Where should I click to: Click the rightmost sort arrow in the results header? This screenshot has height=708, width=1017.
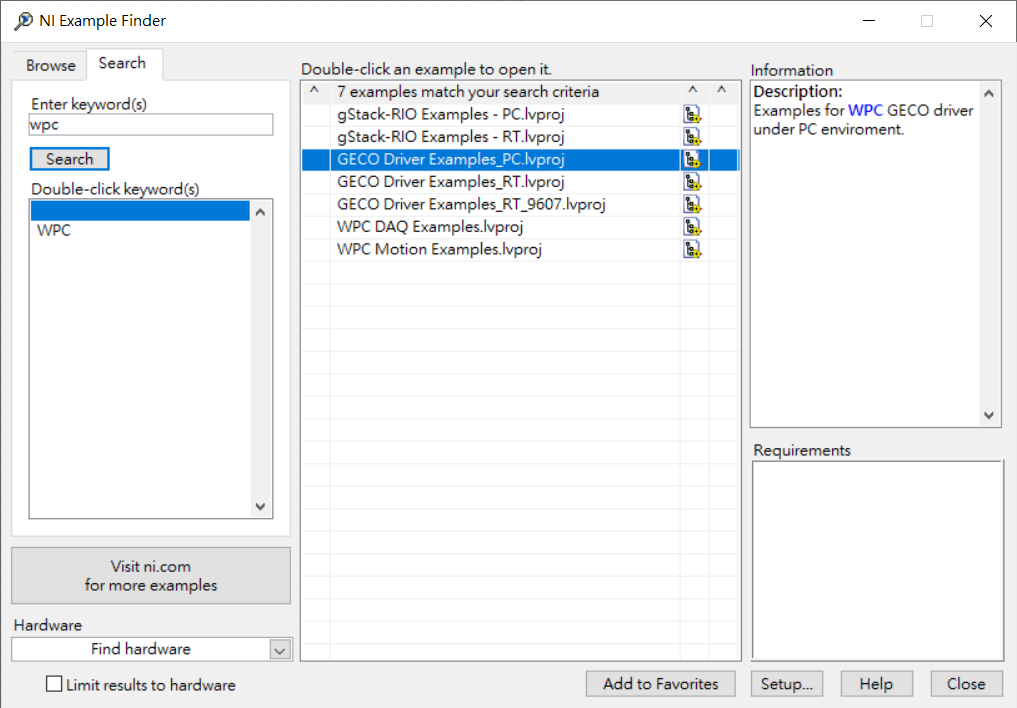(723, 90)
